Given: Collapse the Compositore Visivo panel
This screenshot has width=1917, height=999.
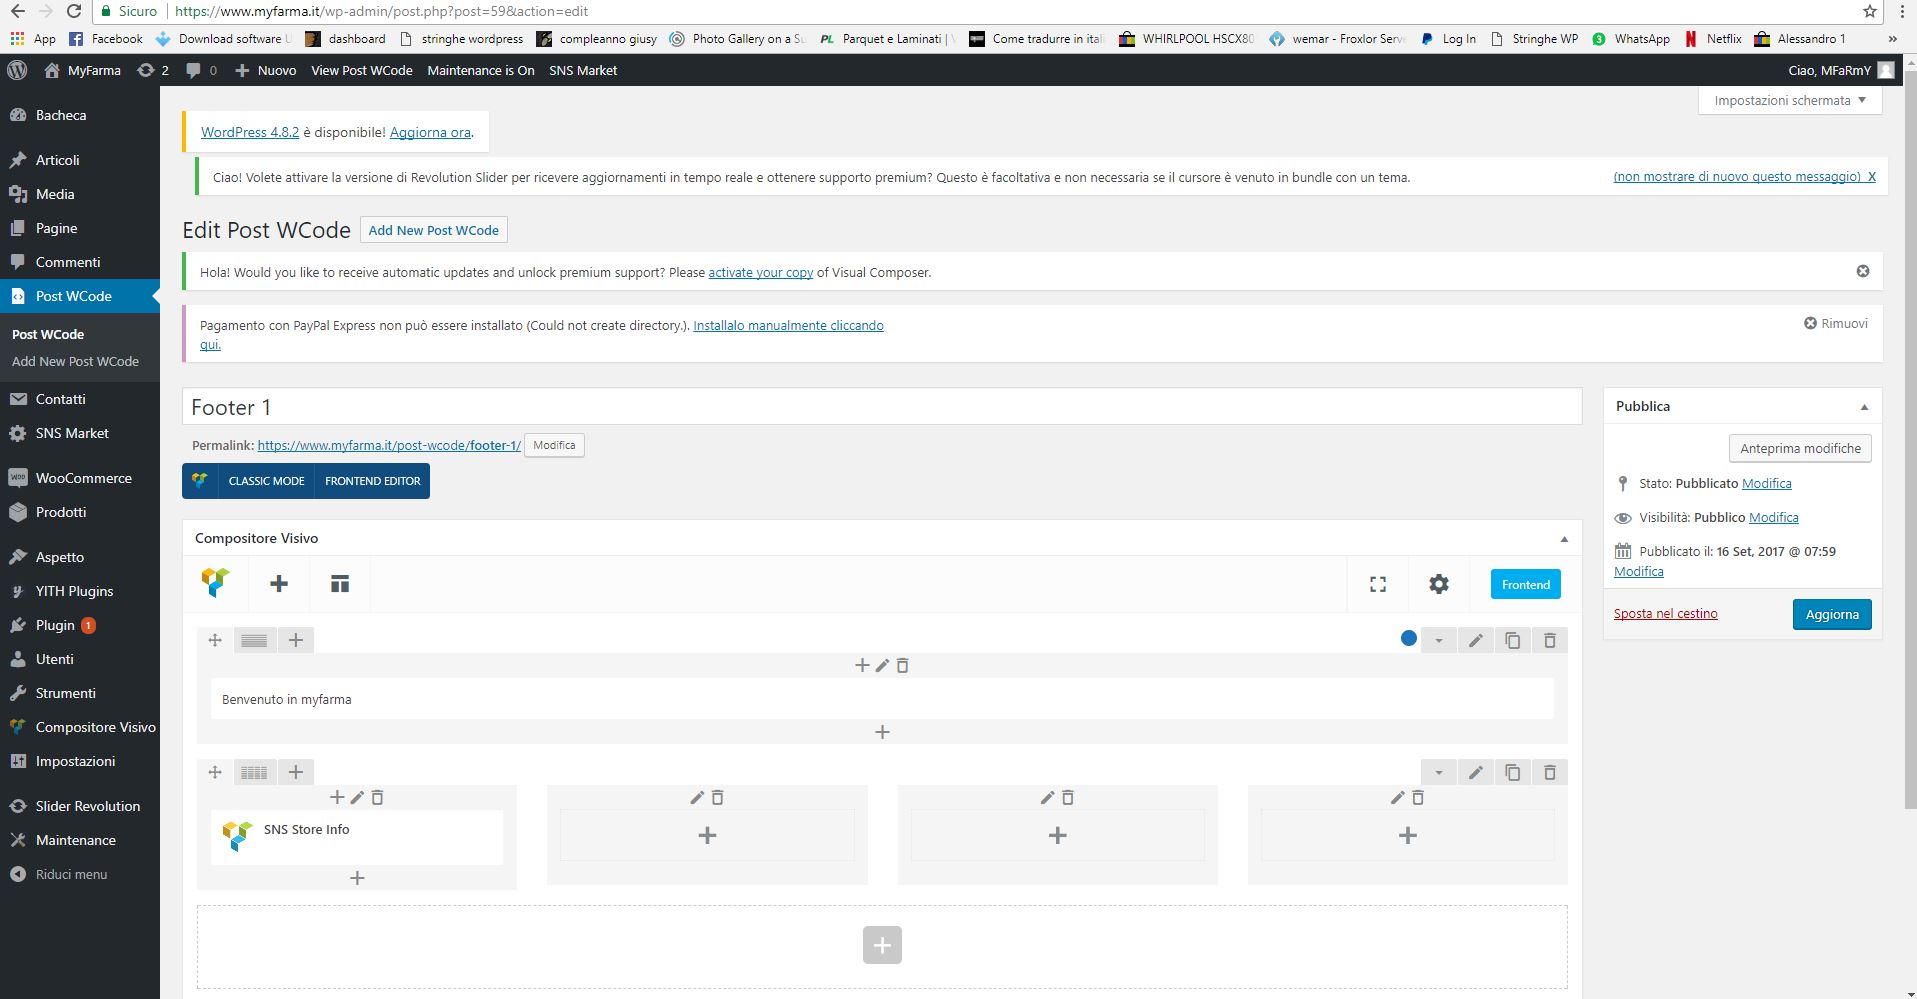Looking at the screenshot, I should (1563, 539).
